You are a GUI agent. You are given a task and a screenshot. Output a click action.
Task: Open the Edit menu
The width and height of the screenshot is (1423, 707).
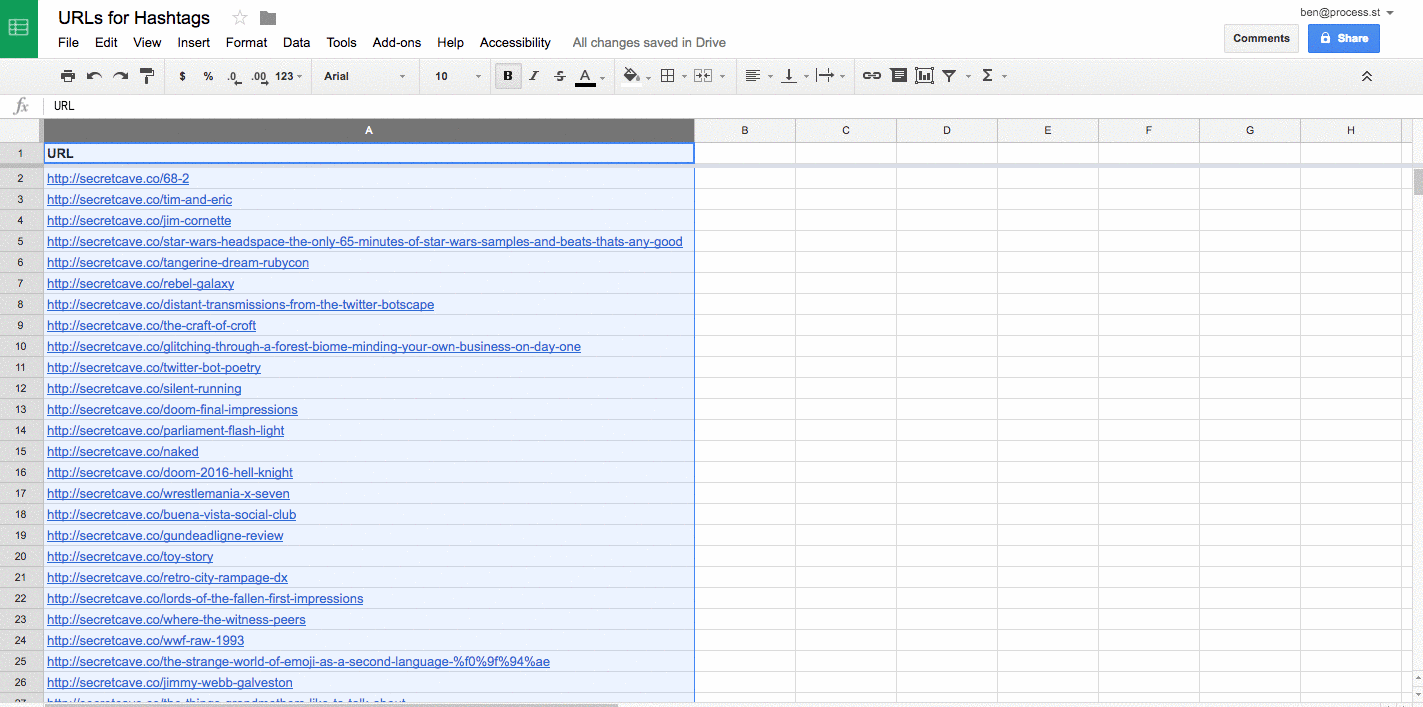(x=106, y=43)
